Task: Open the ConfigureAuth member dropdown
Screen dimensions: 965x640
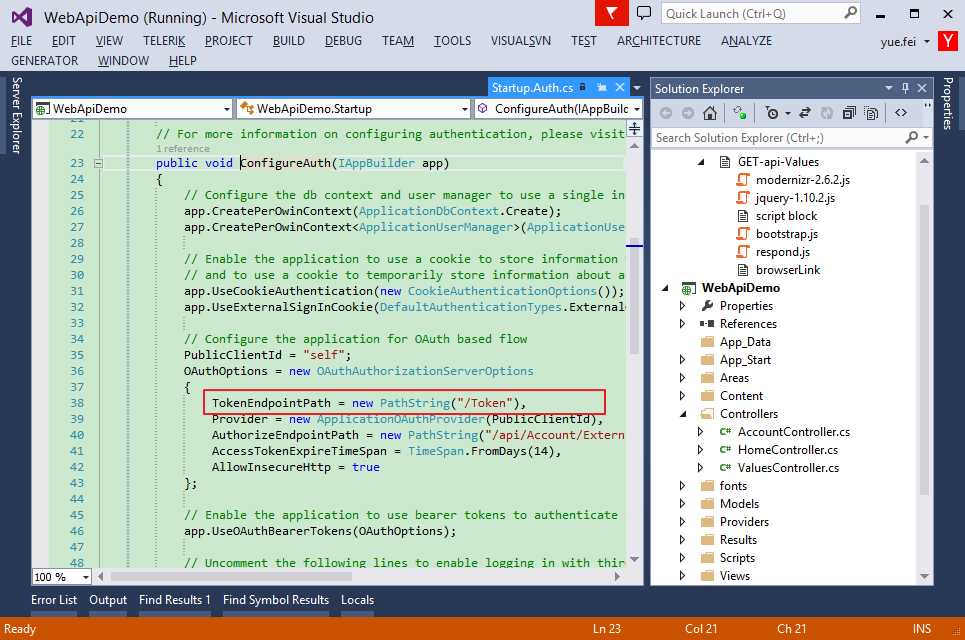Action: click(636, 109)
